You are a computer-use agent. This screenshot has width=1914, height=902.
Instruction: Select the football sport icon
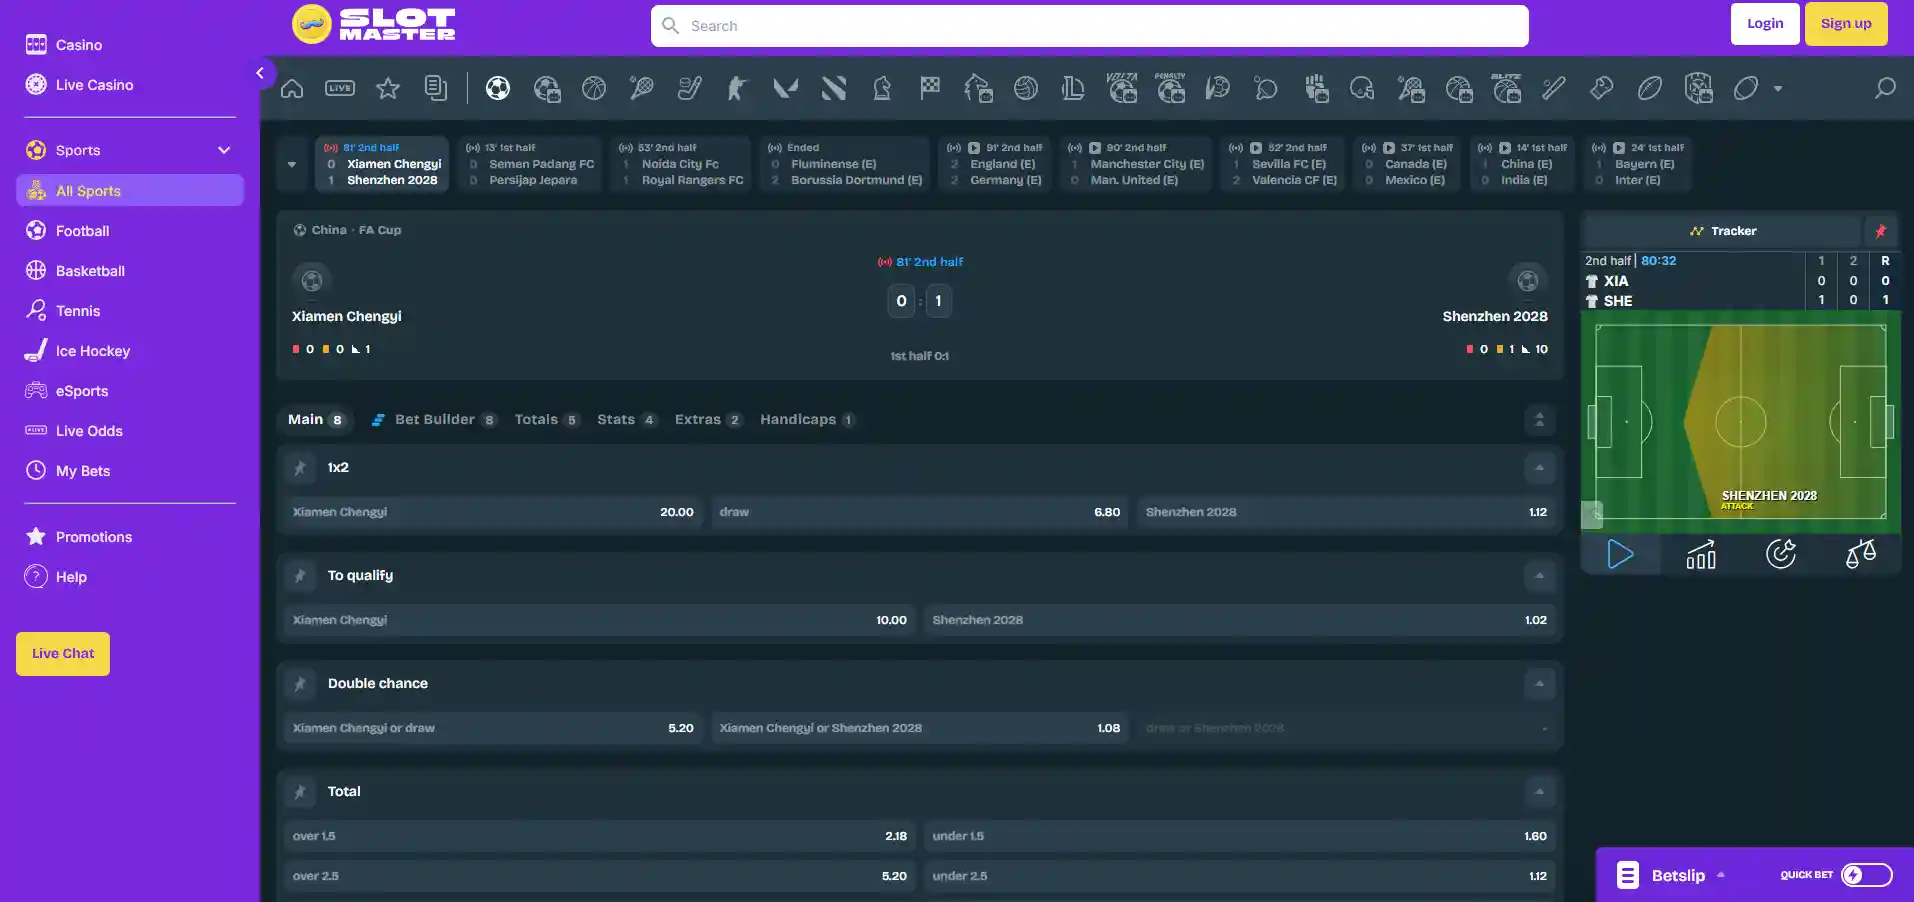click(498, 89)
